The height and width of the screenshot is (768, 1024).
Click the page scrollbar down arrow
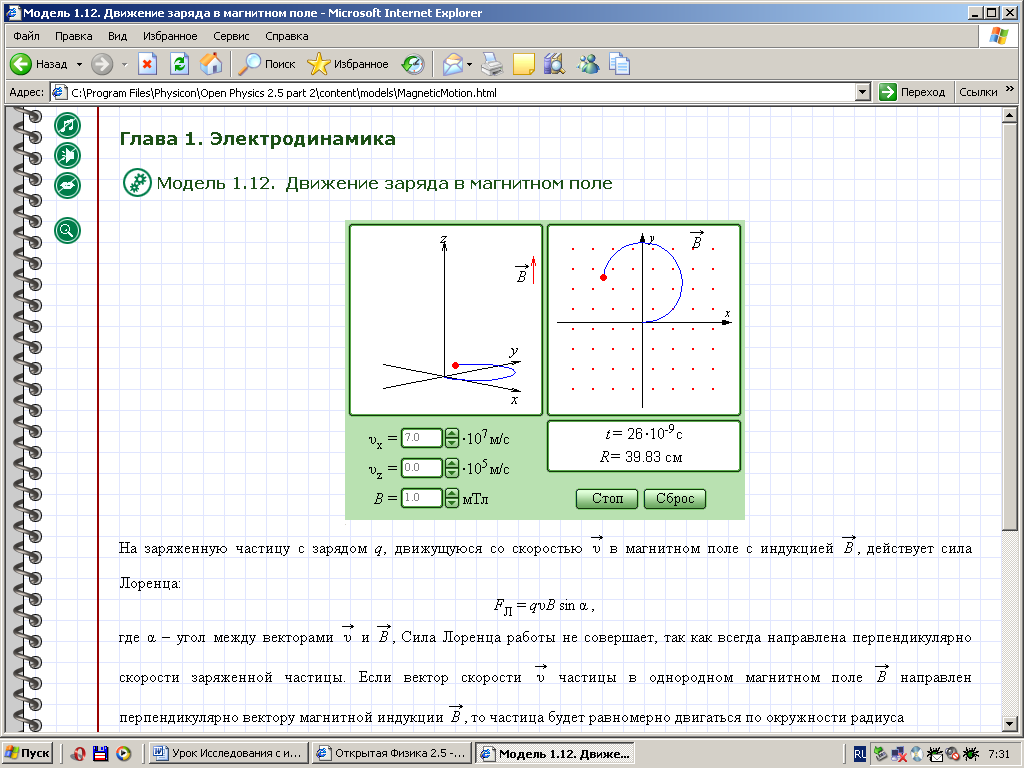pos(1010,723)
